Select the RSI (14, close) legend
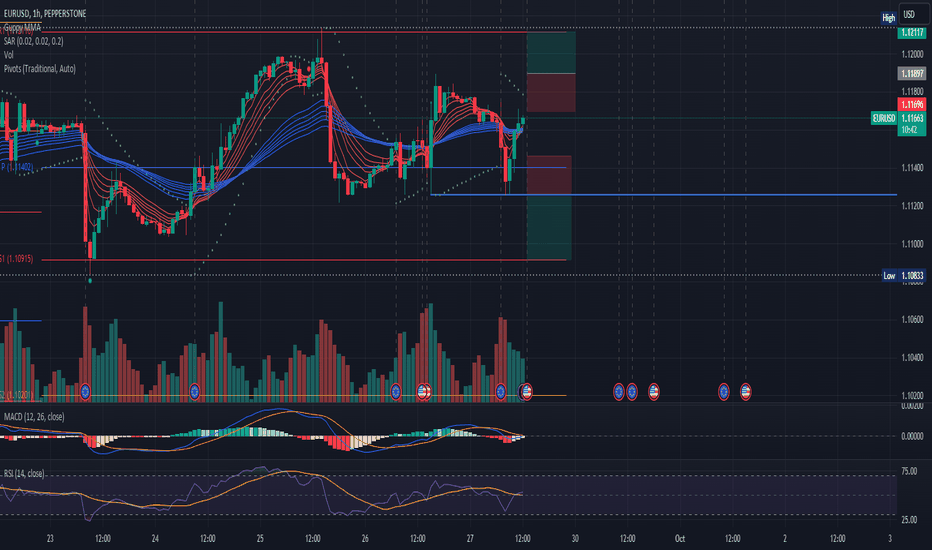Viewport: 932px width, 550px height. [x=24, y=473]
